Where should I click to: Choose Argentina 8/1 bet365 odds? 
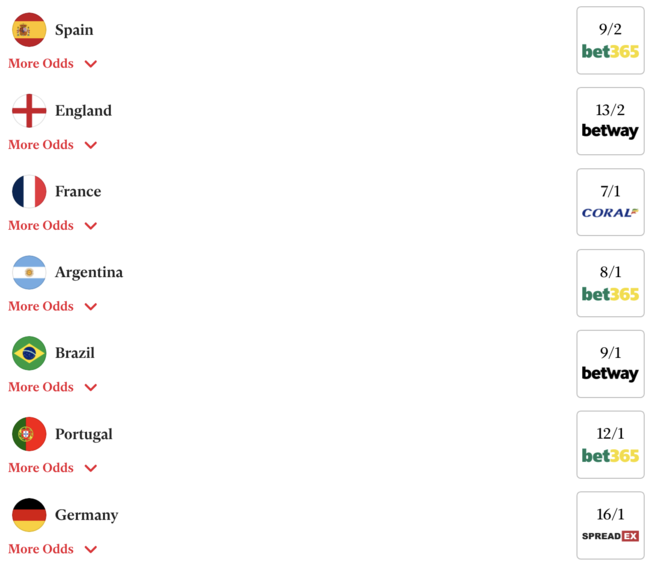click(x=610, y=283)
